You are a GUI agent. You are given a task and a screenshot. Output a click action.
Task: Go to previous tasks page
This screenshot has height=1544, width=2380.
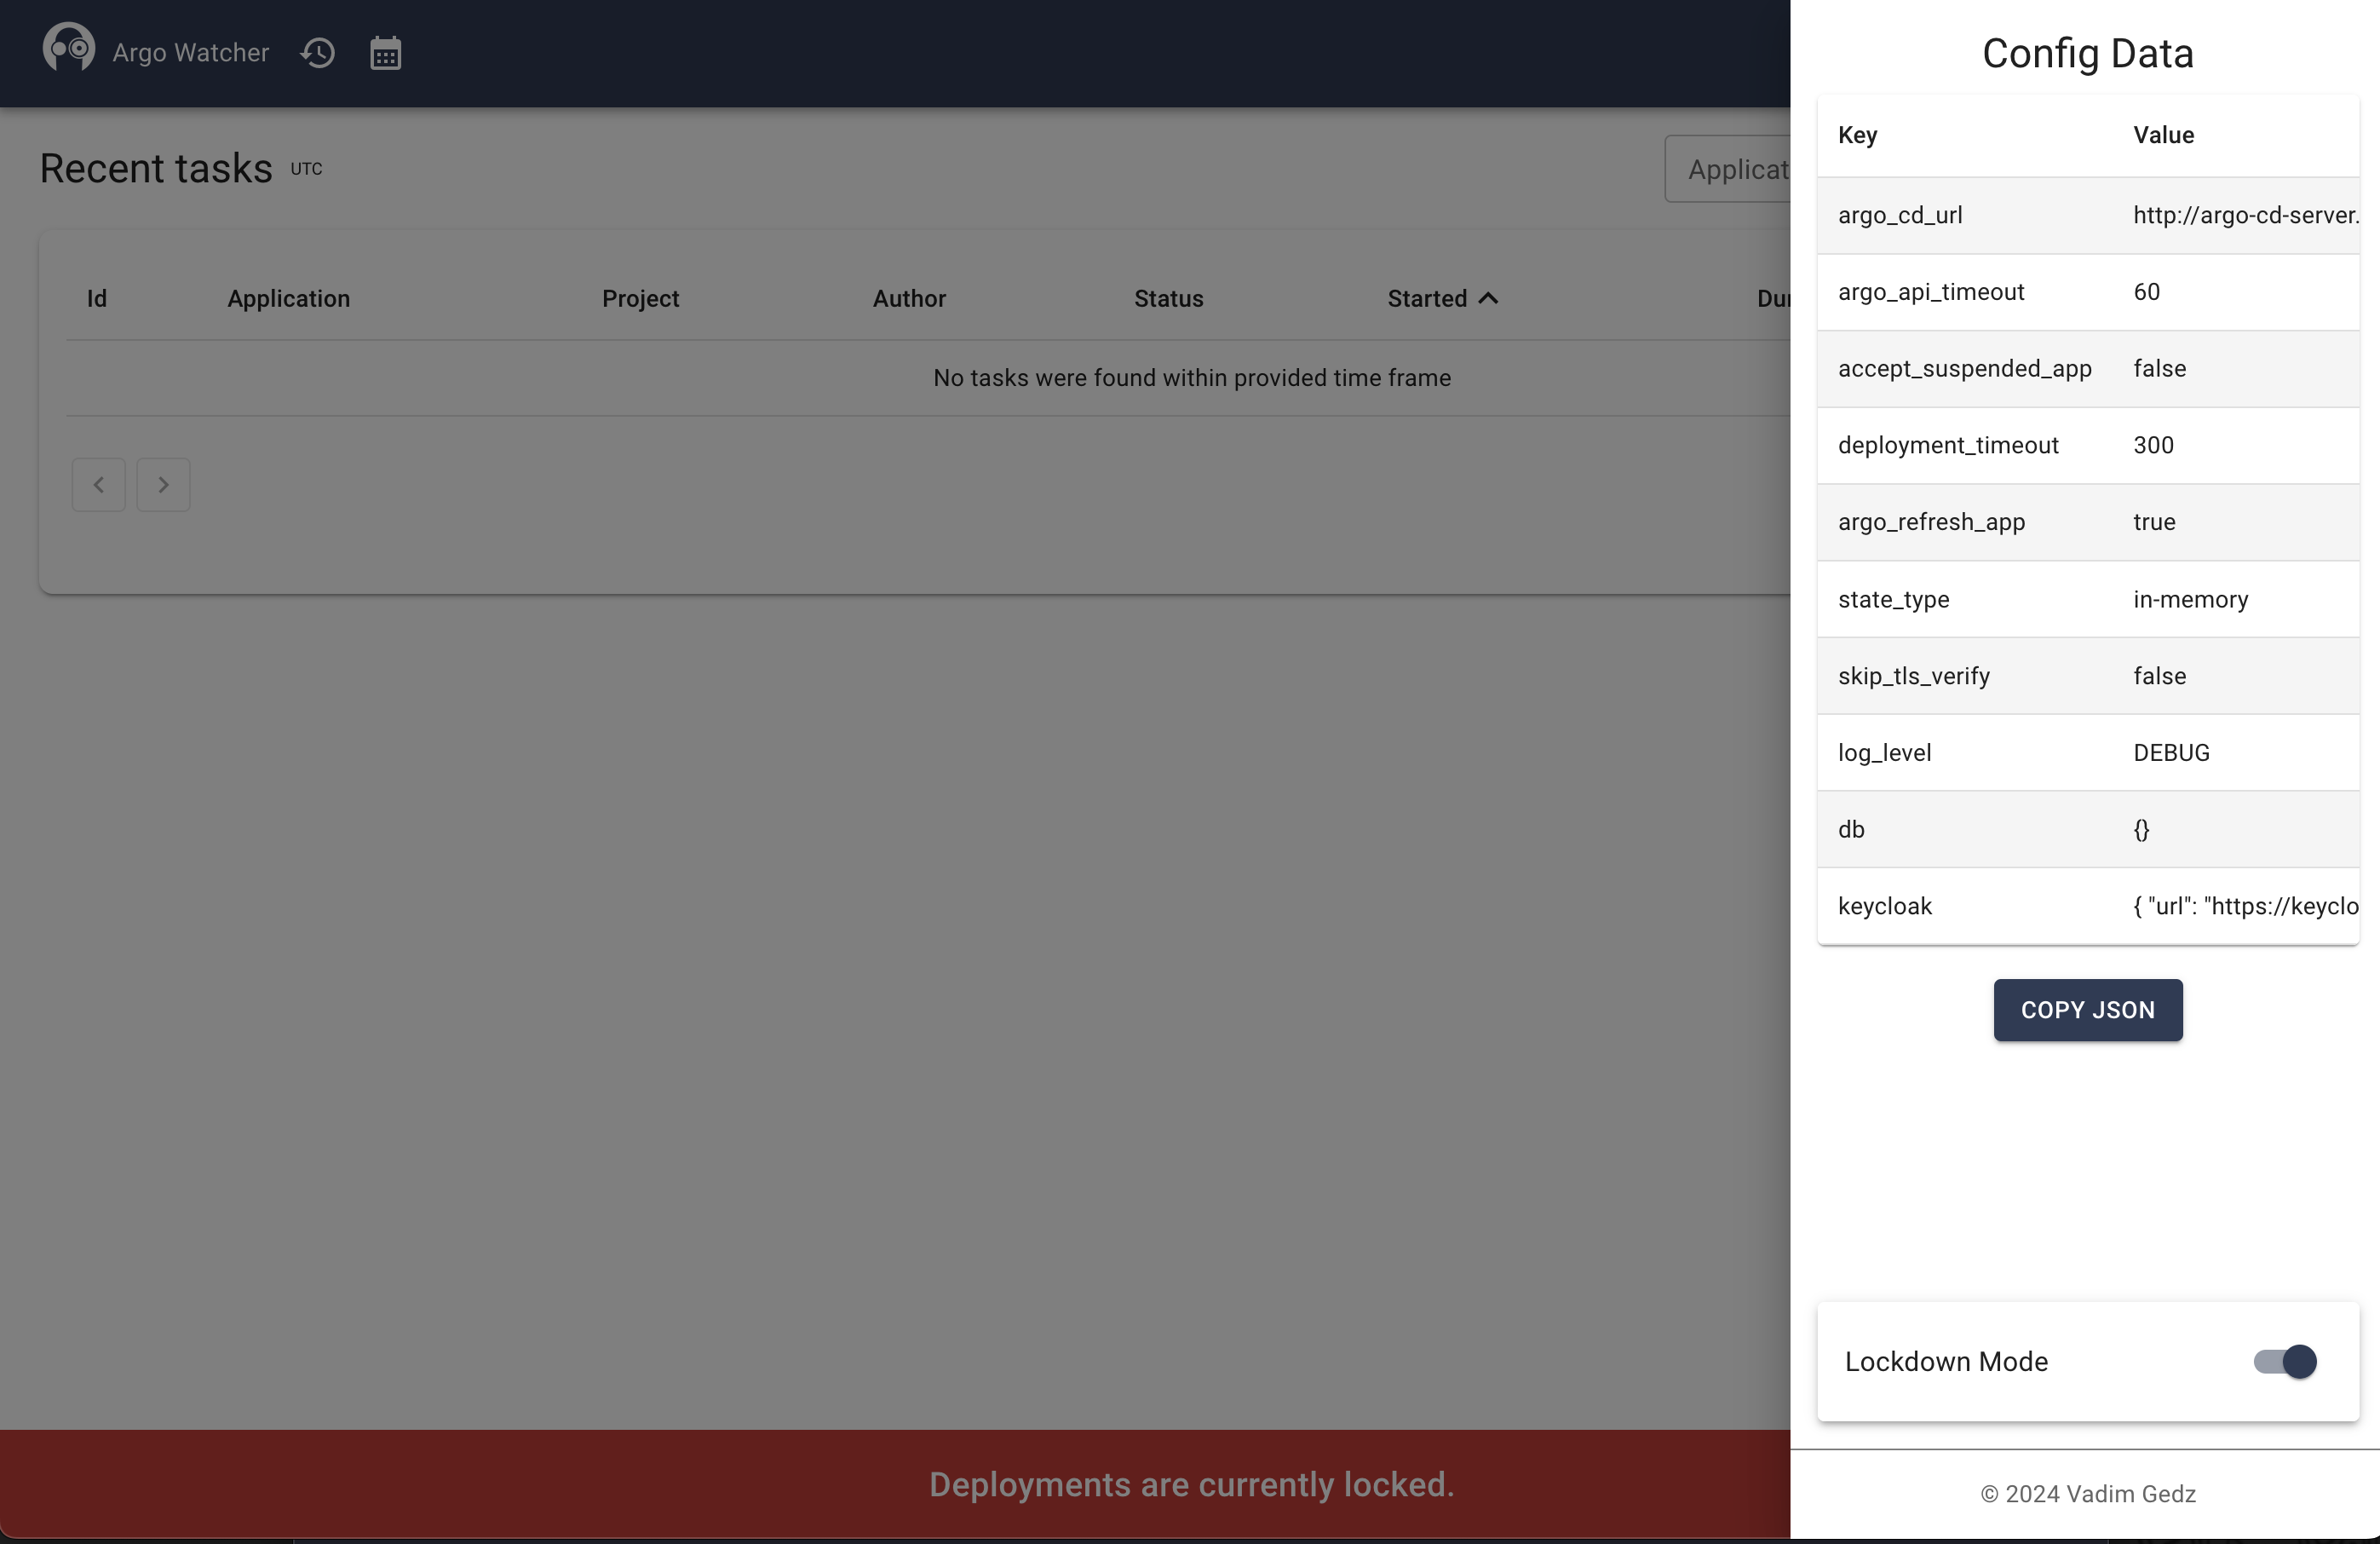tap(98, 485)
